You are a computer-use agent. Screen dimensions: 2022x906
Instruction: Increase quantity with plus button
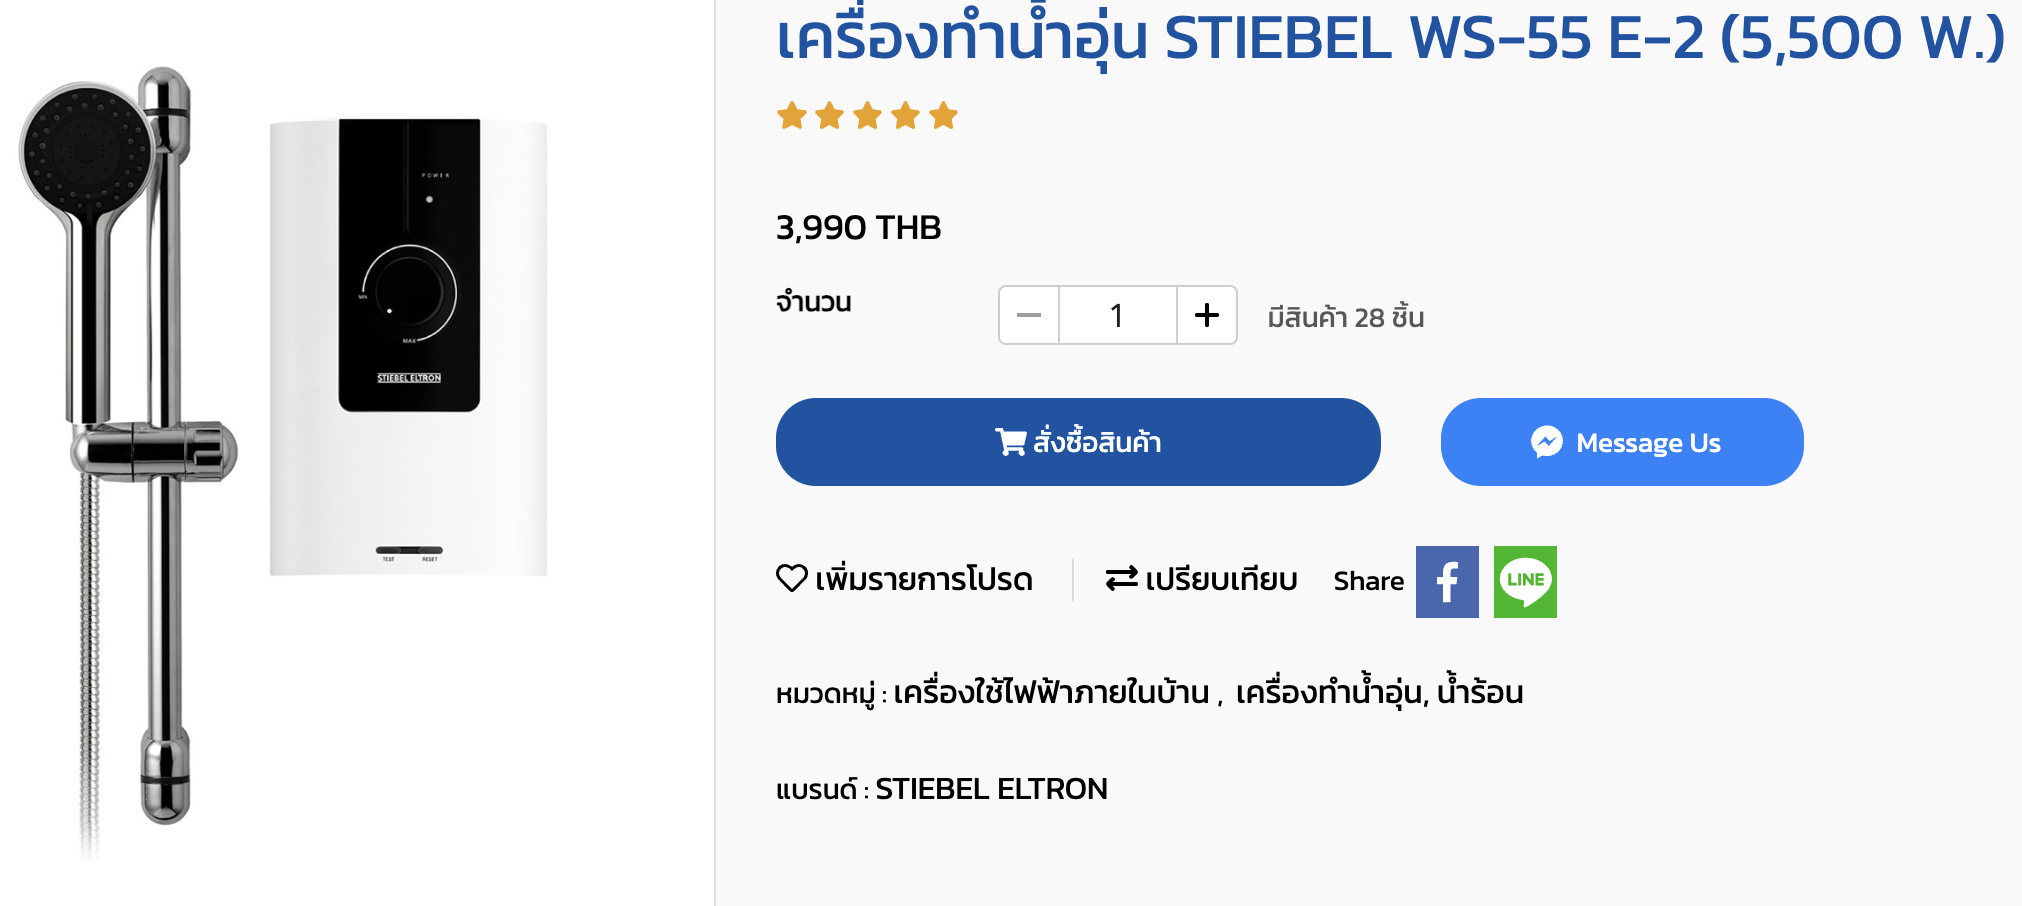(x=1207, y=315)
